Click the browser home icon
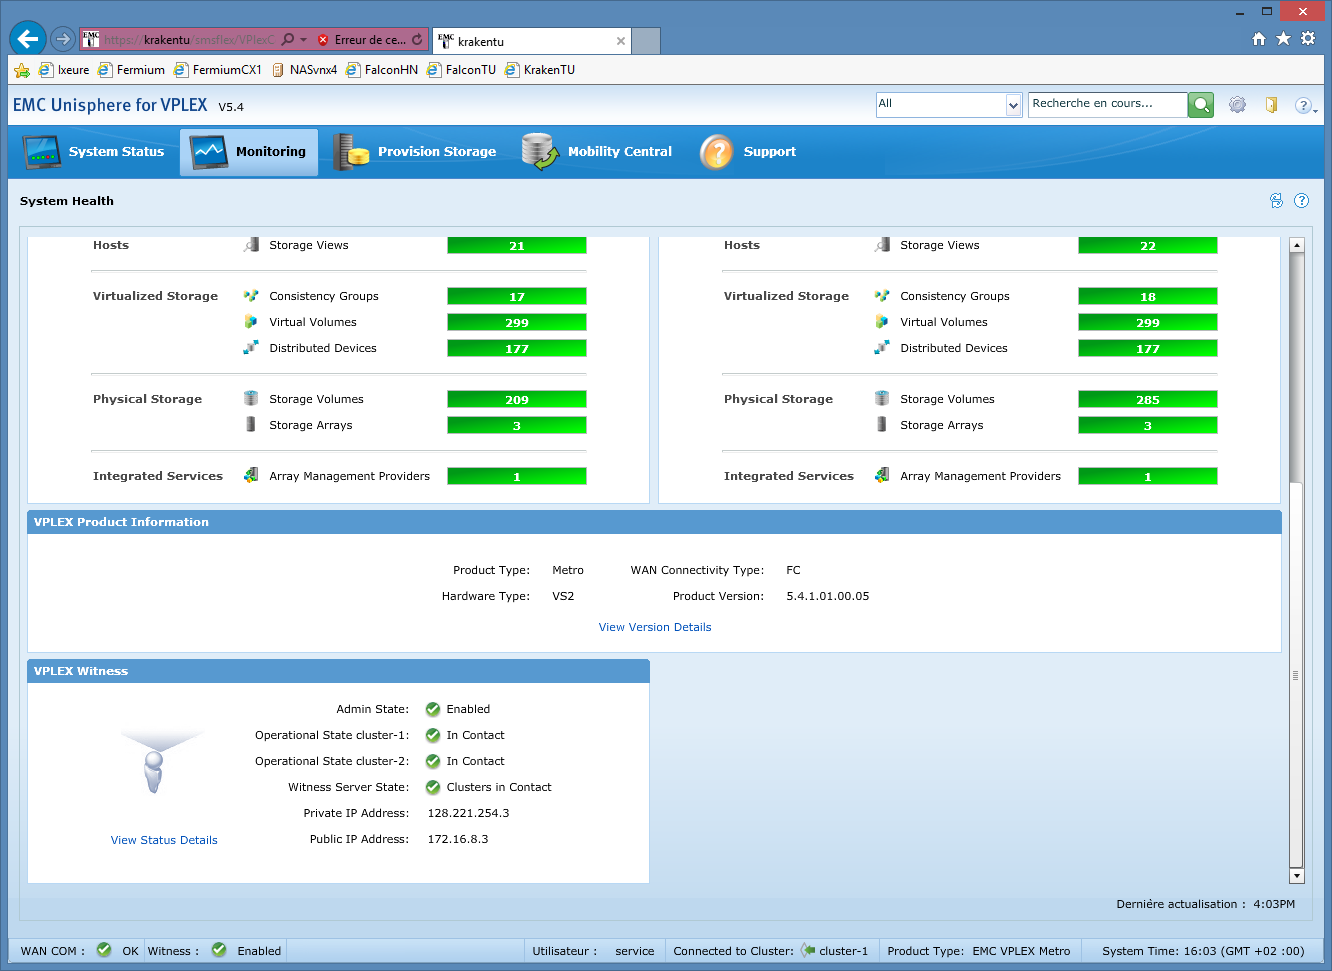The width and height of the screenshot is (1332, 971). 1259,39
